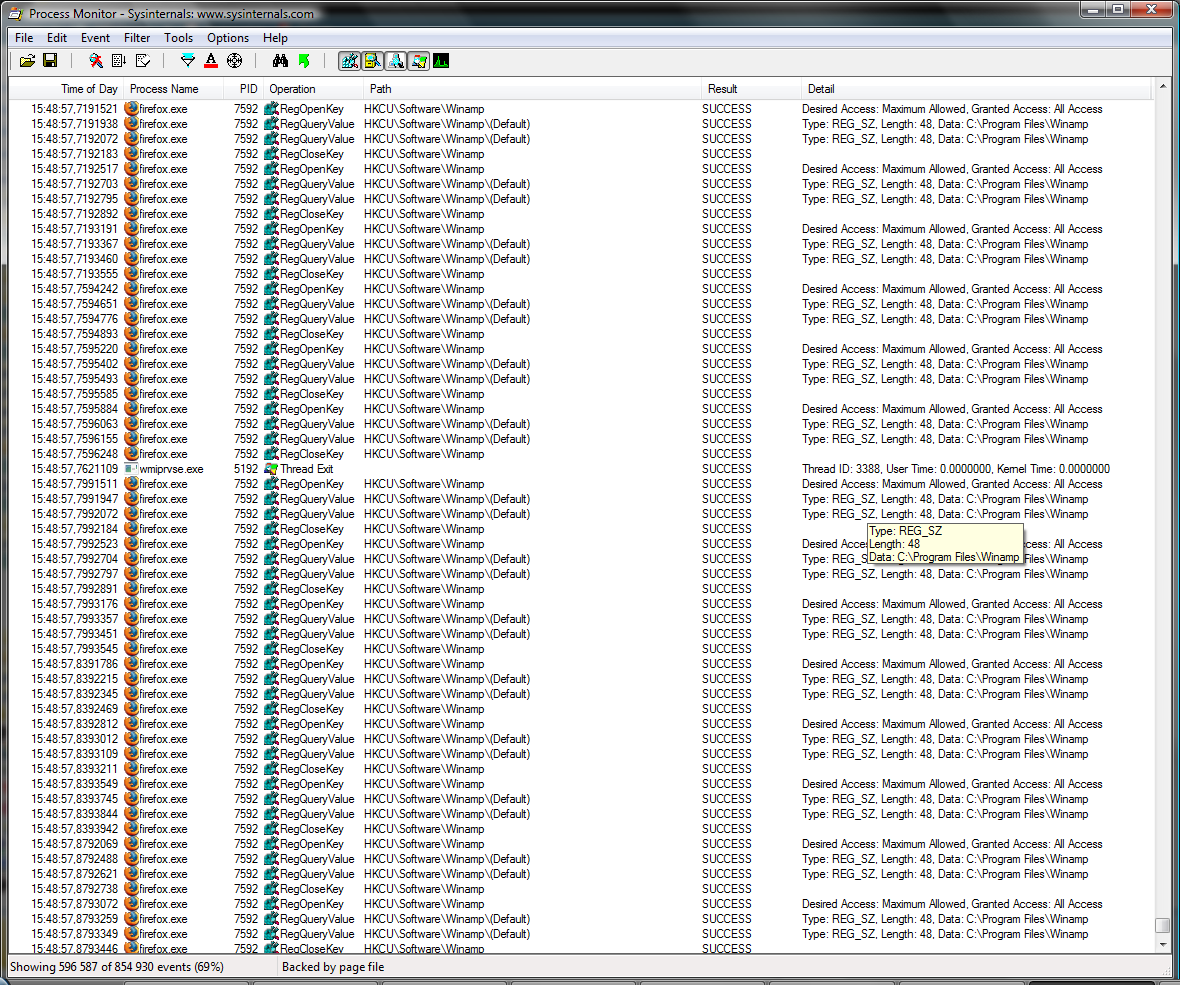Sort by the Operation column header
This screenshot has width=1180, height=985.
(313, 89)
